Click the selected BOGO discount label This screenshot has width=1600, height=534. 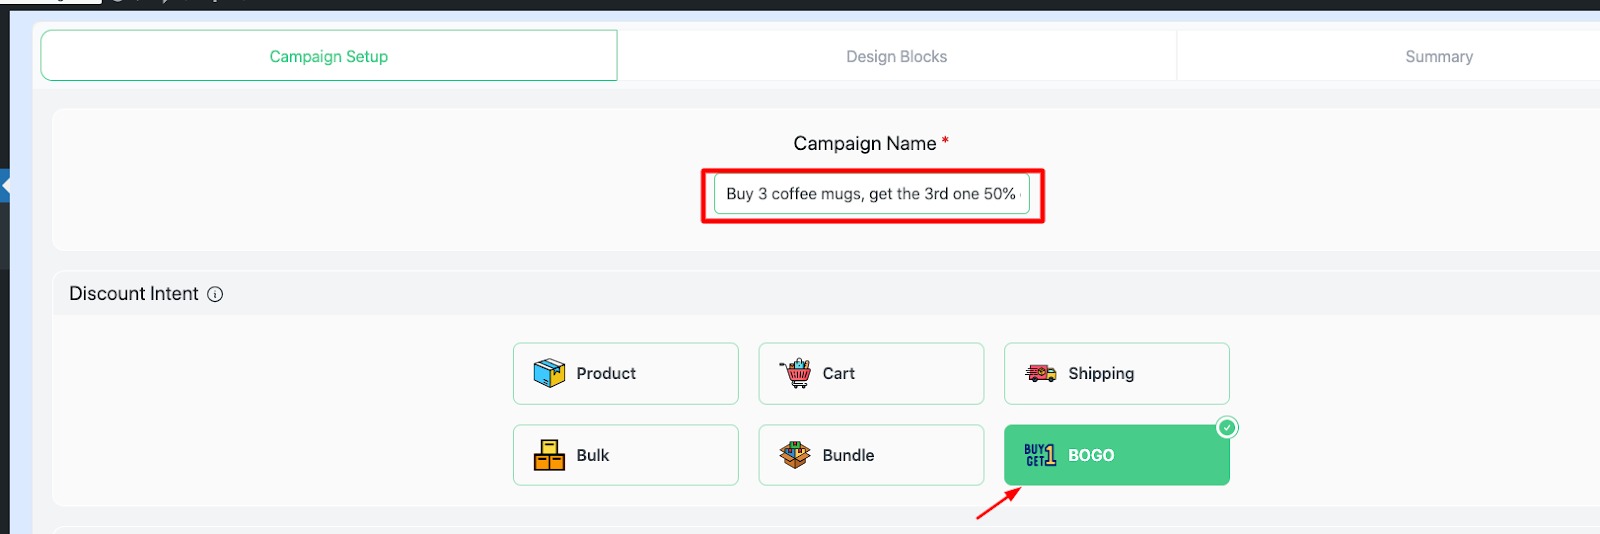[1091, 455]
